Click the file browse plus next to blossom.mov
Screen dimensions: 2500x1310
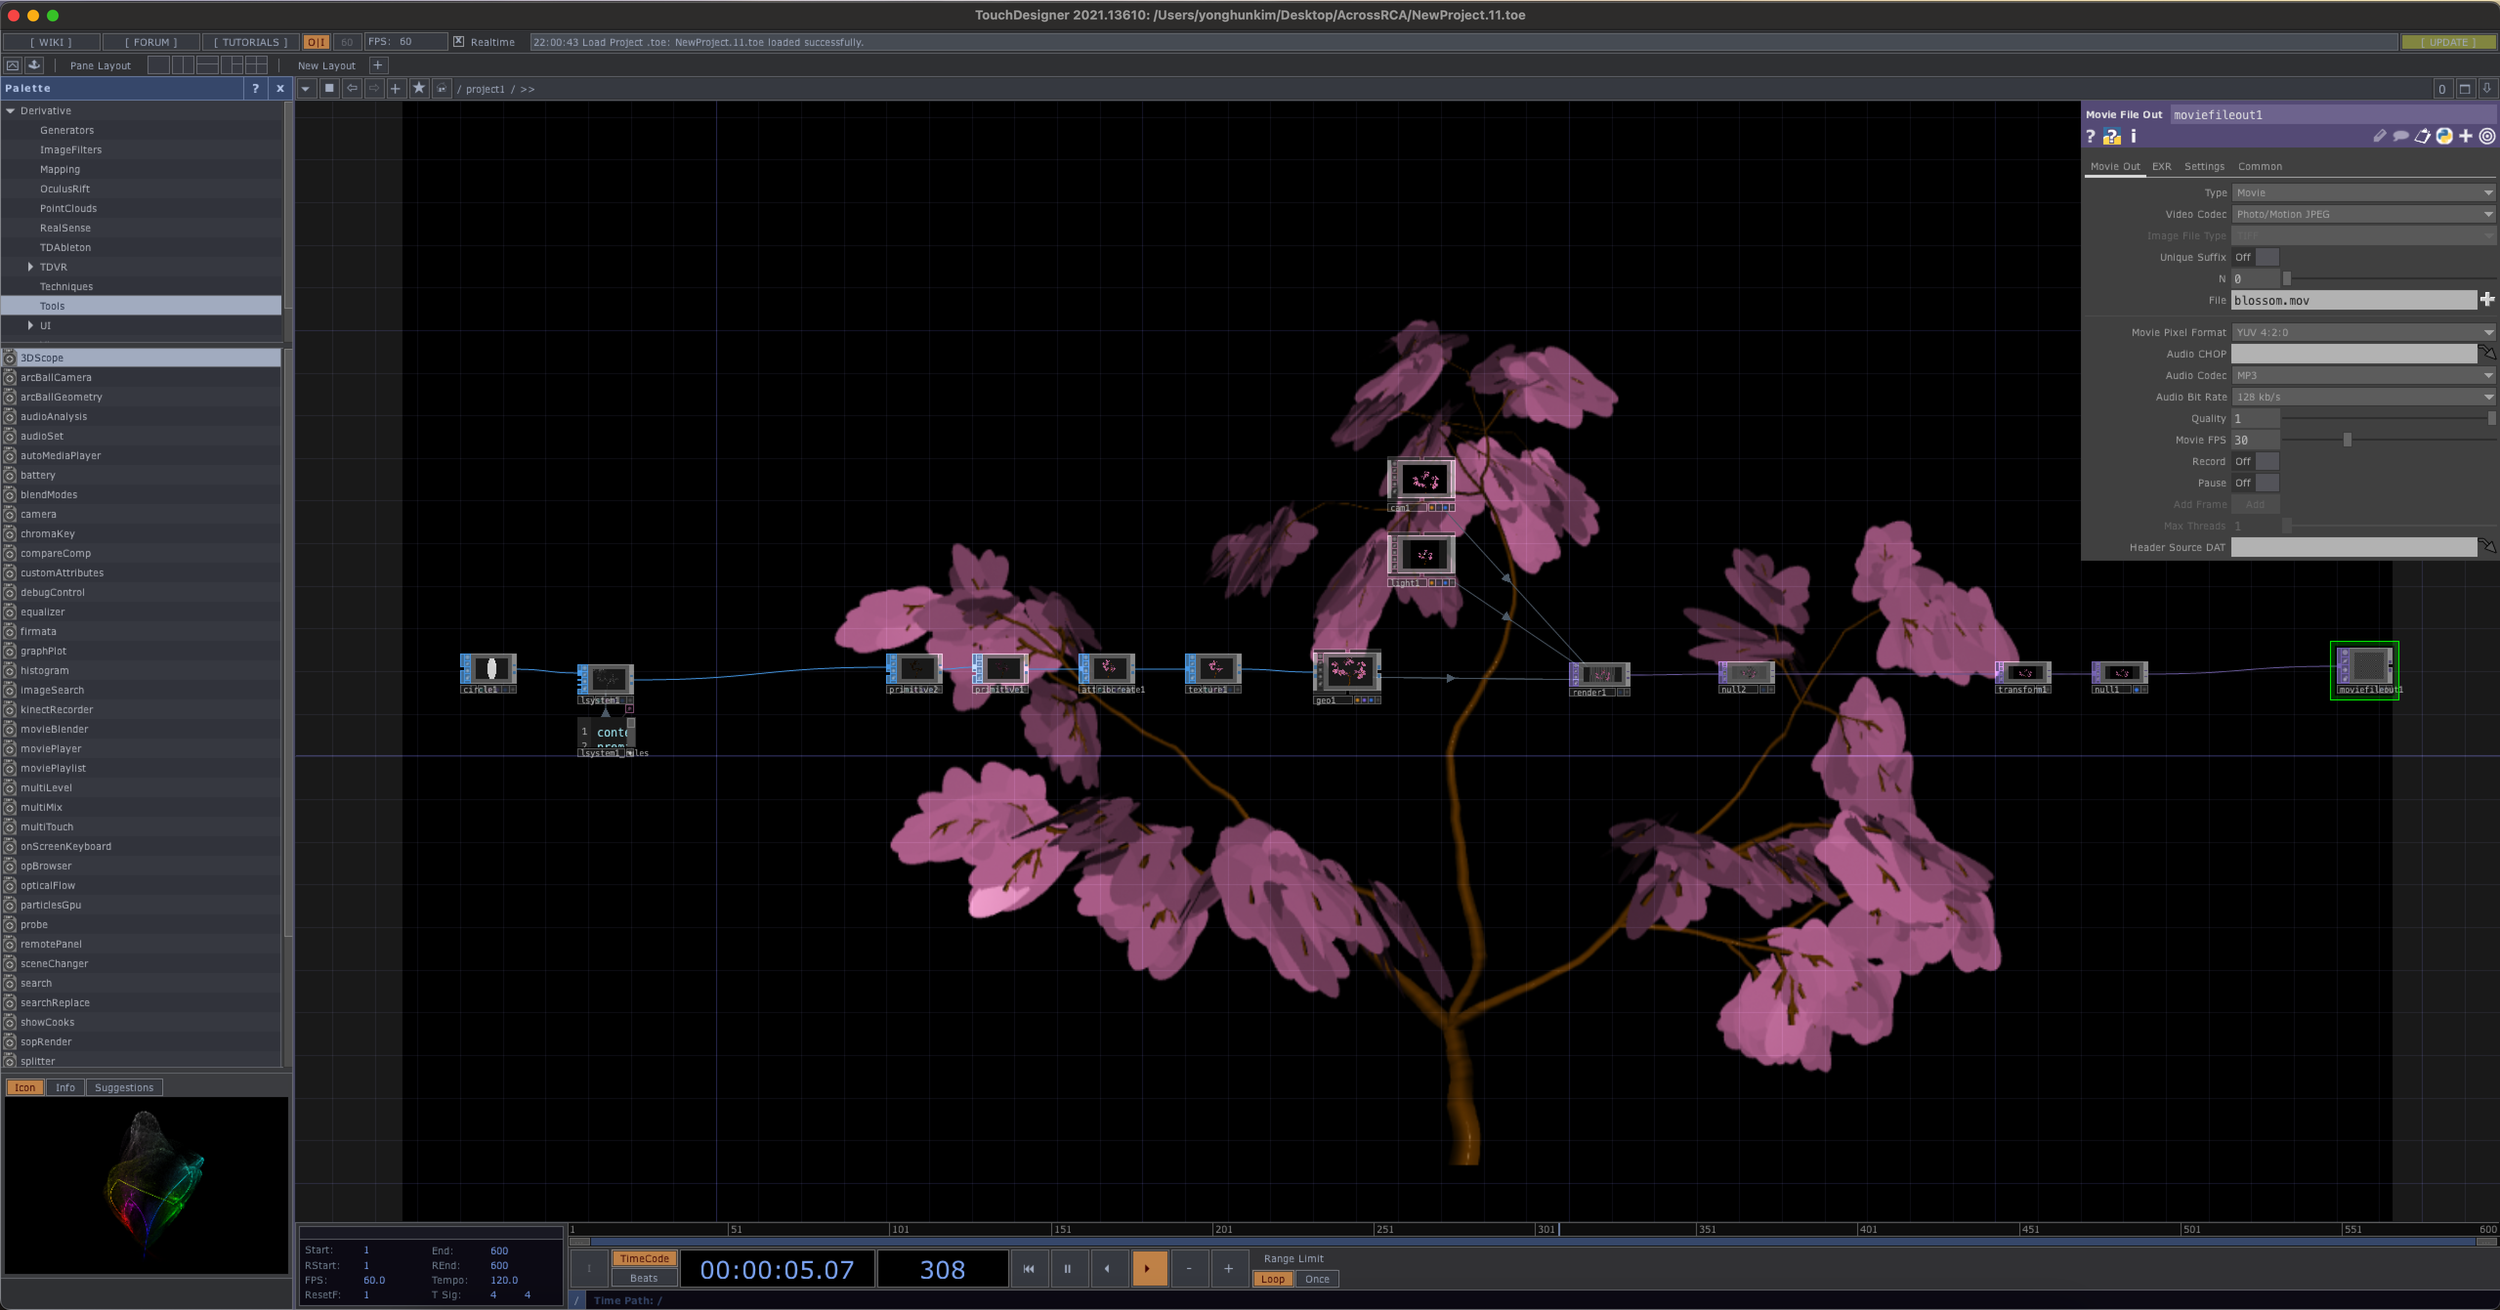[x=2487, y=300]
